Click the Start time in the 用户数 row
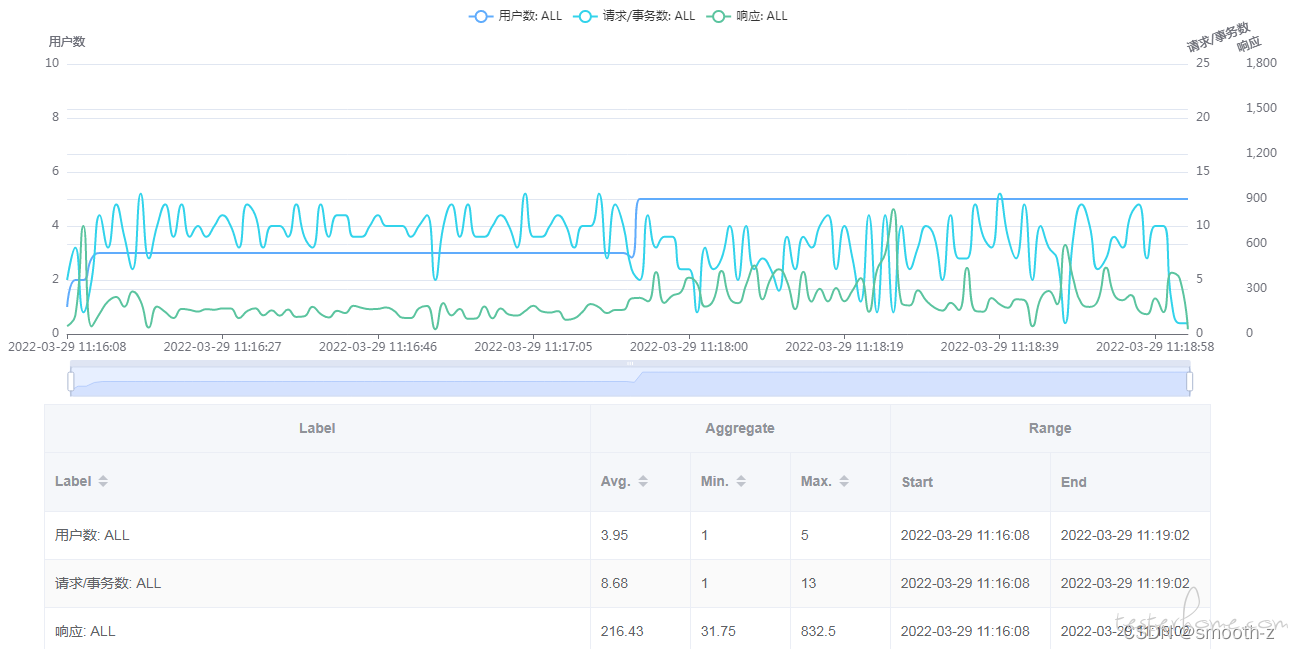1290x649 pixels. tap(965, 535)
